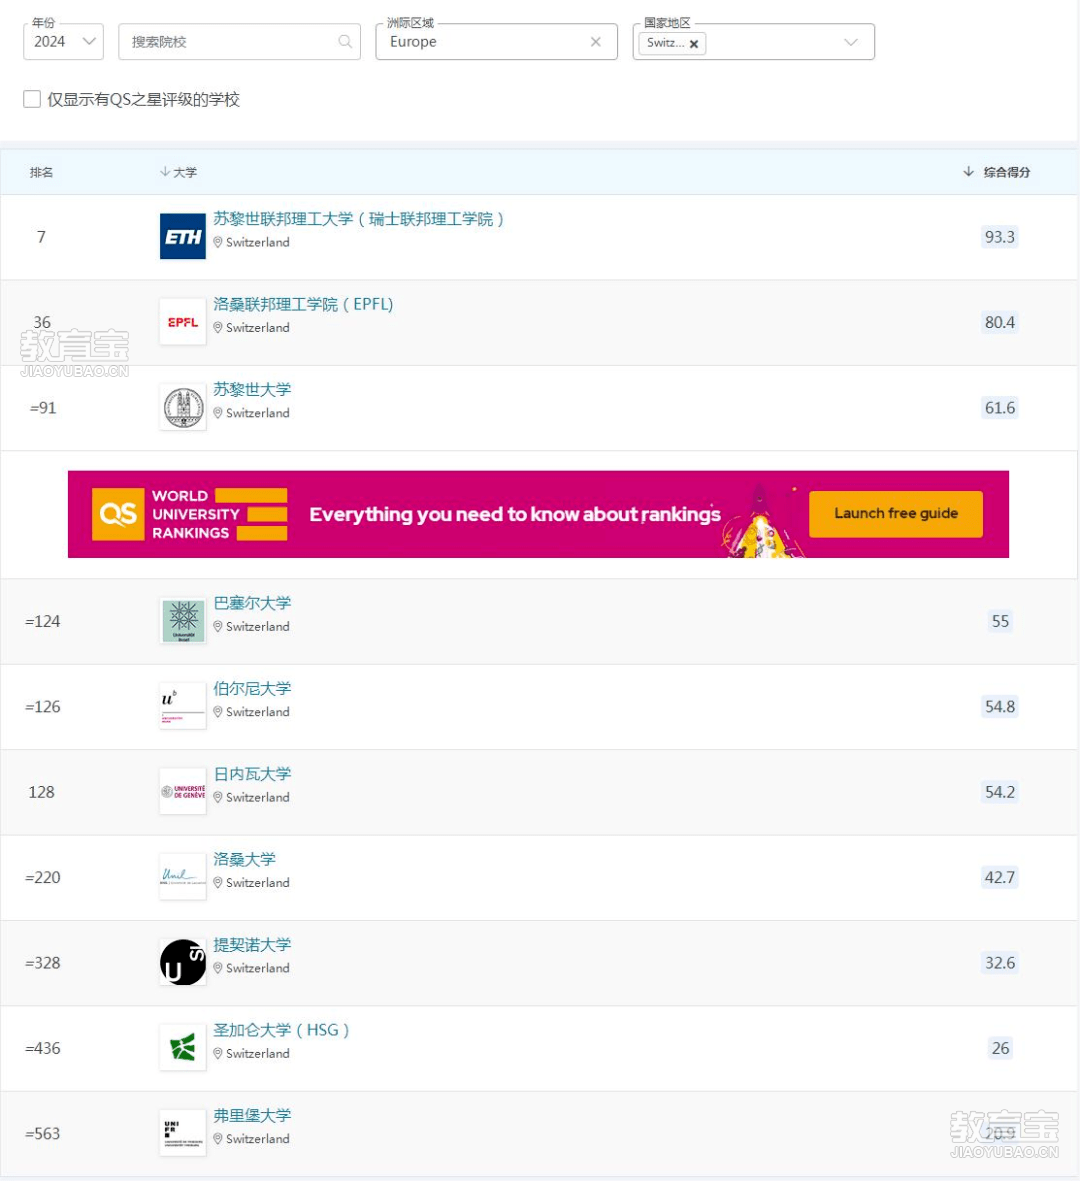Click the sort arrow beside 综合得分
The width and height of the screenshot is (1080, 1181).
click(x=969, y=172)
